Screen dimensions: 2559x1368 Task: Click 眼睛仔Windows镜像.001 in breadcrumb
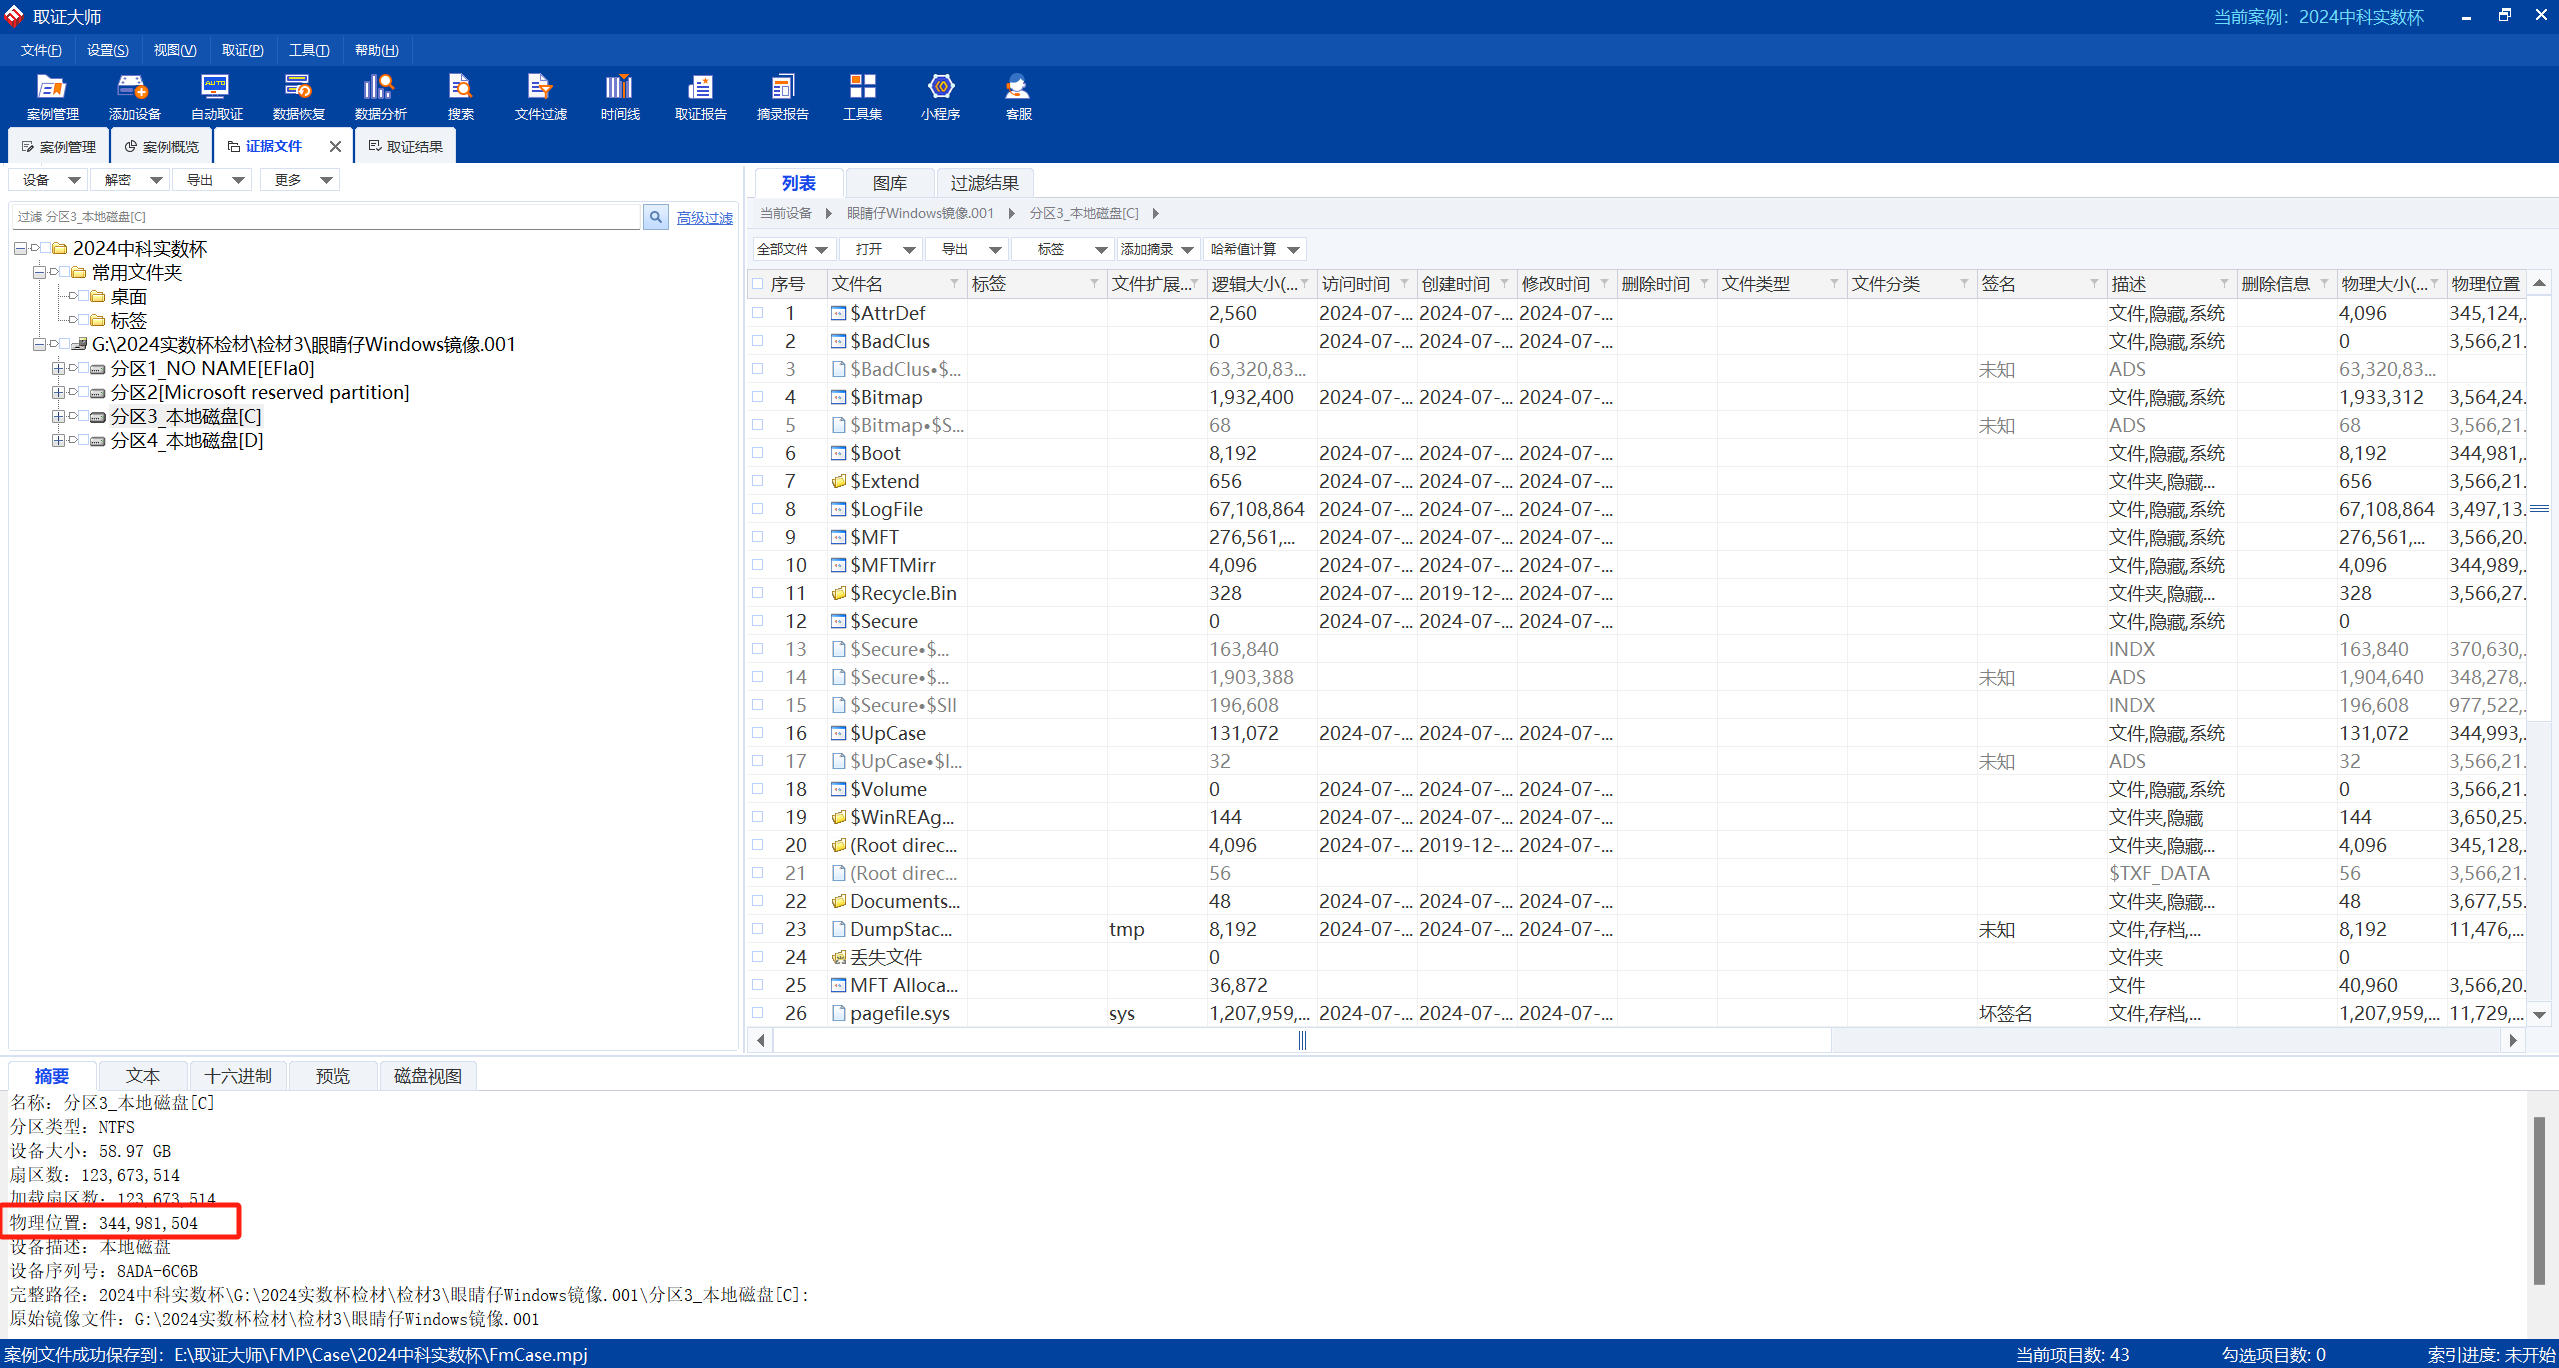(920, 213)
